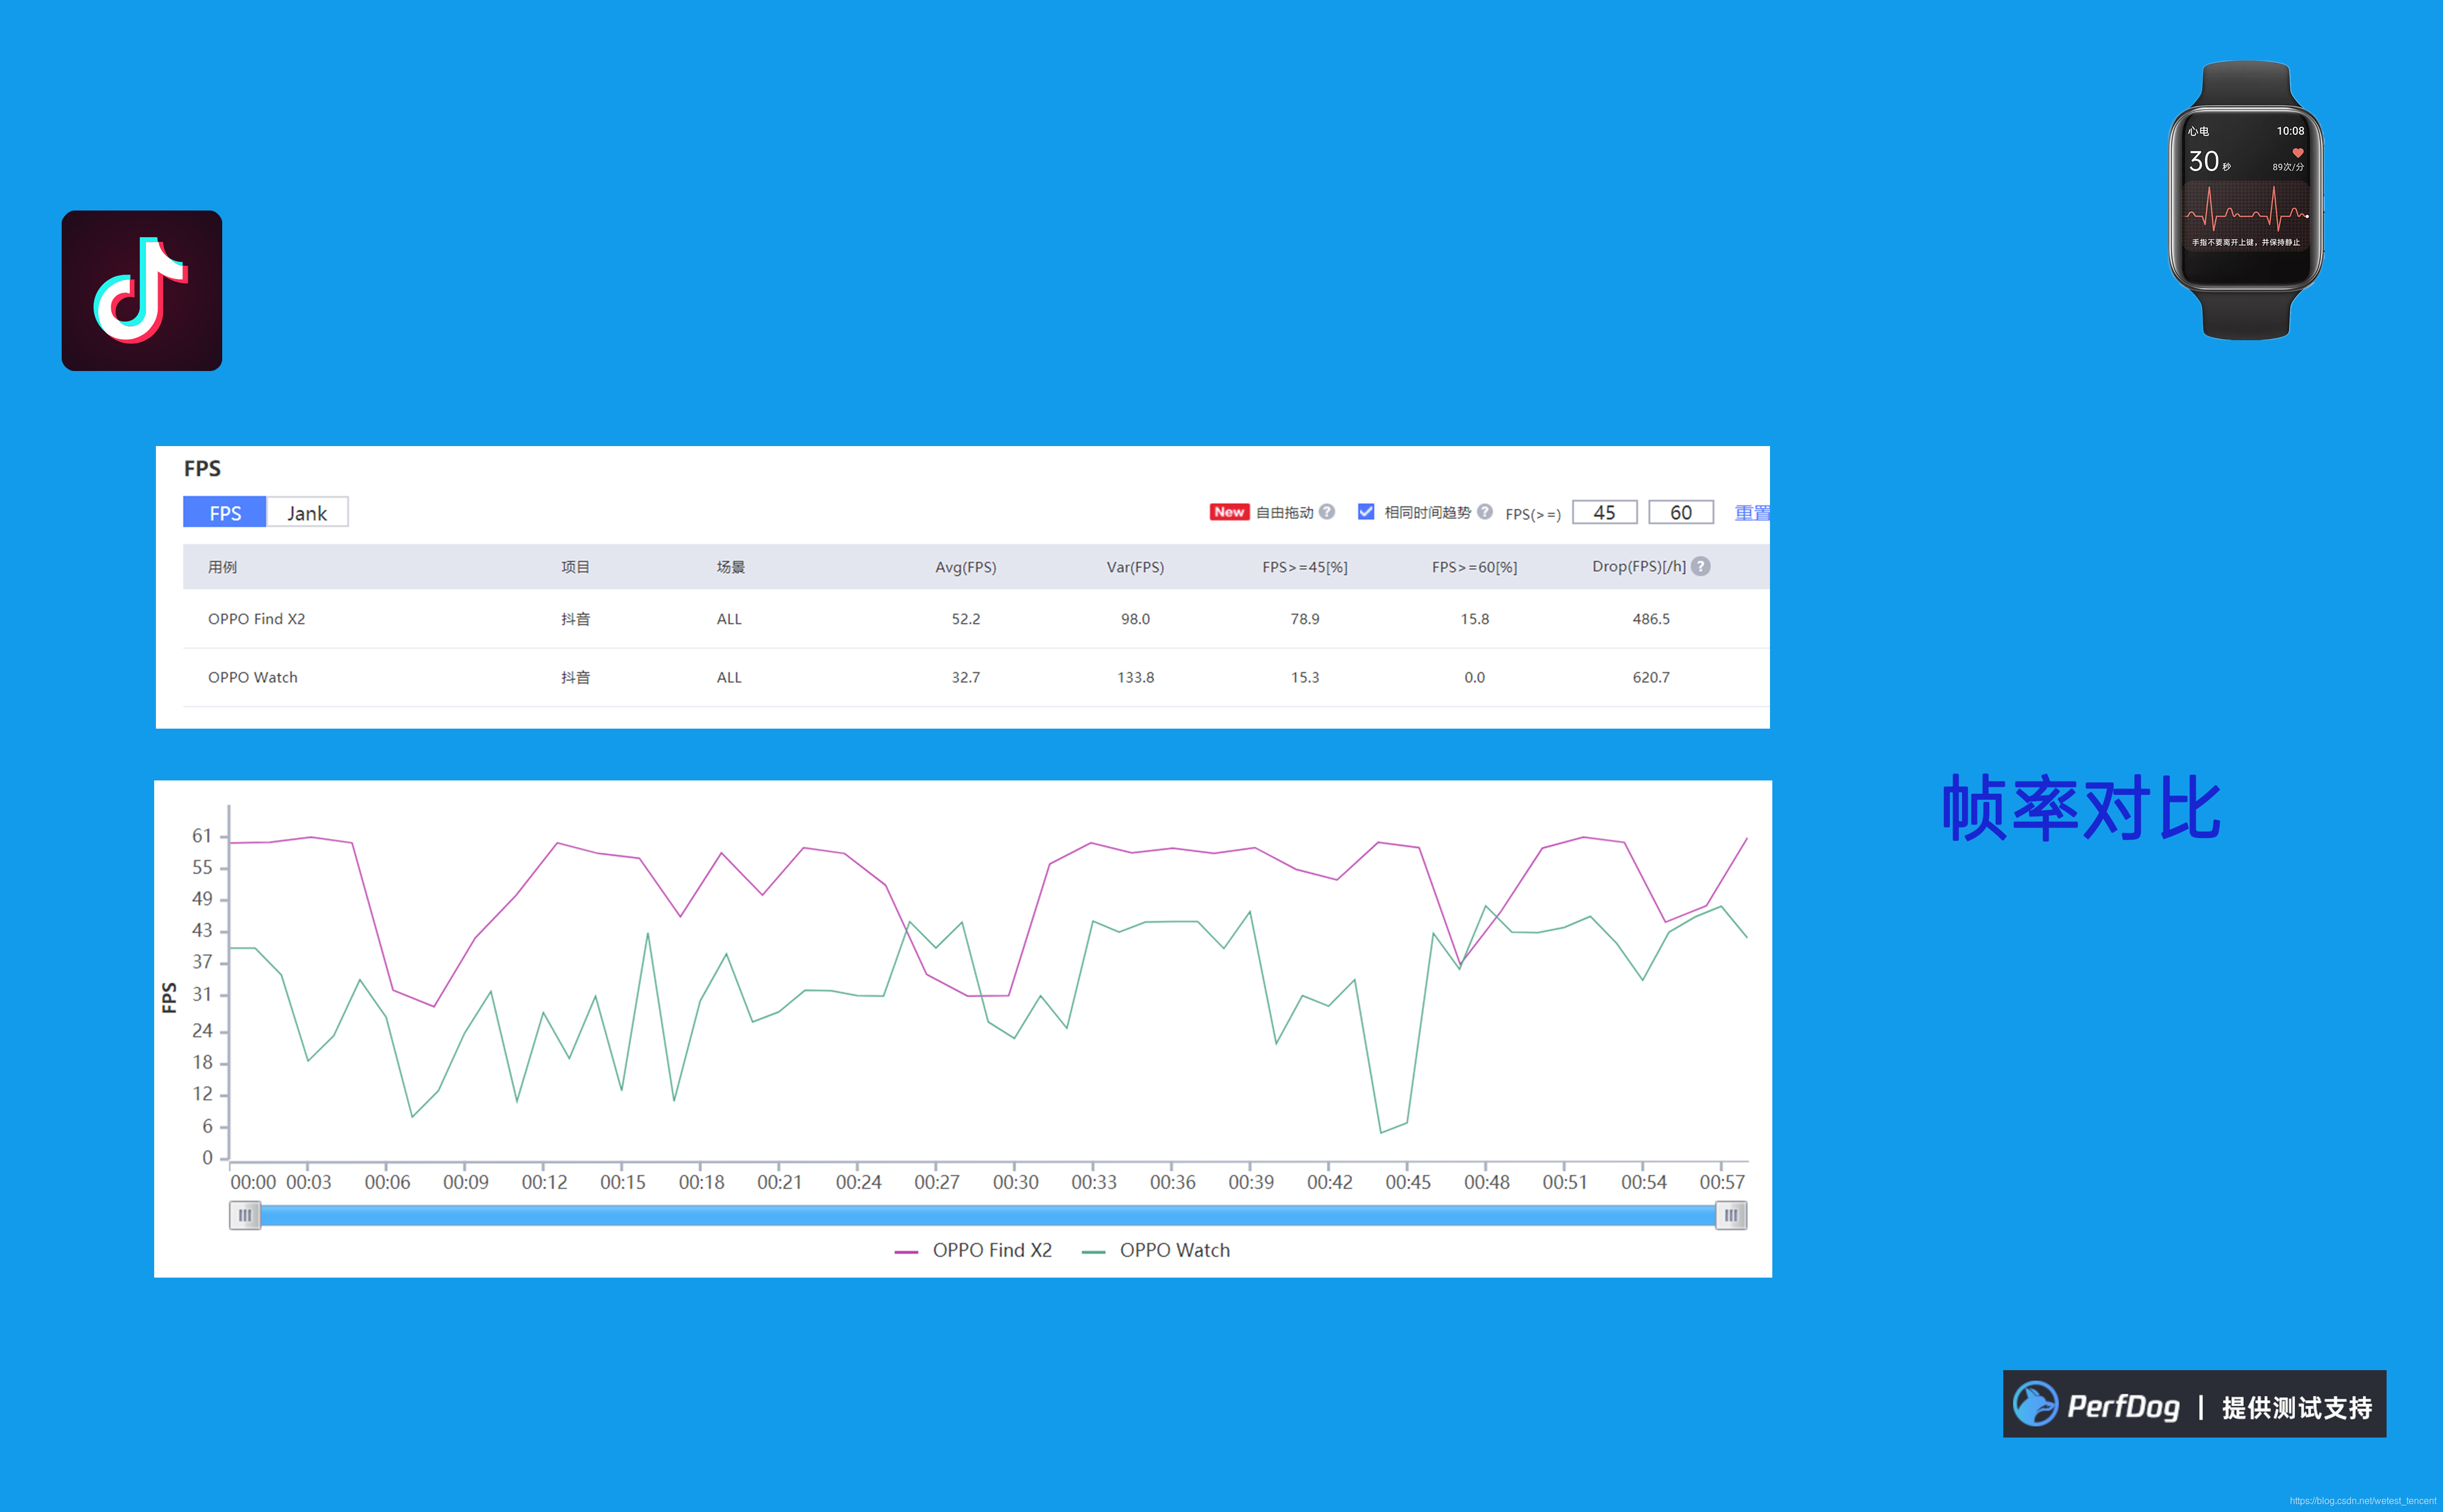The width and height of the screenshot is (2443, 1512).
Task: Switch to the Jank tab
Action: point(307,513)
